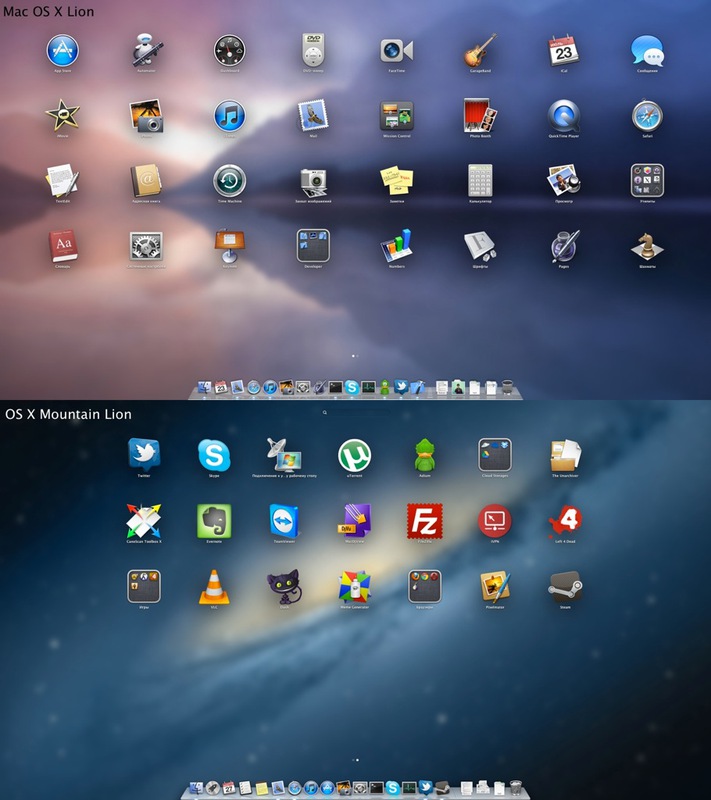Viewport: 711px width, 800px height.
Task: Launch Safari compass in Lion Launchpad
Action: [x=647, y=116]
